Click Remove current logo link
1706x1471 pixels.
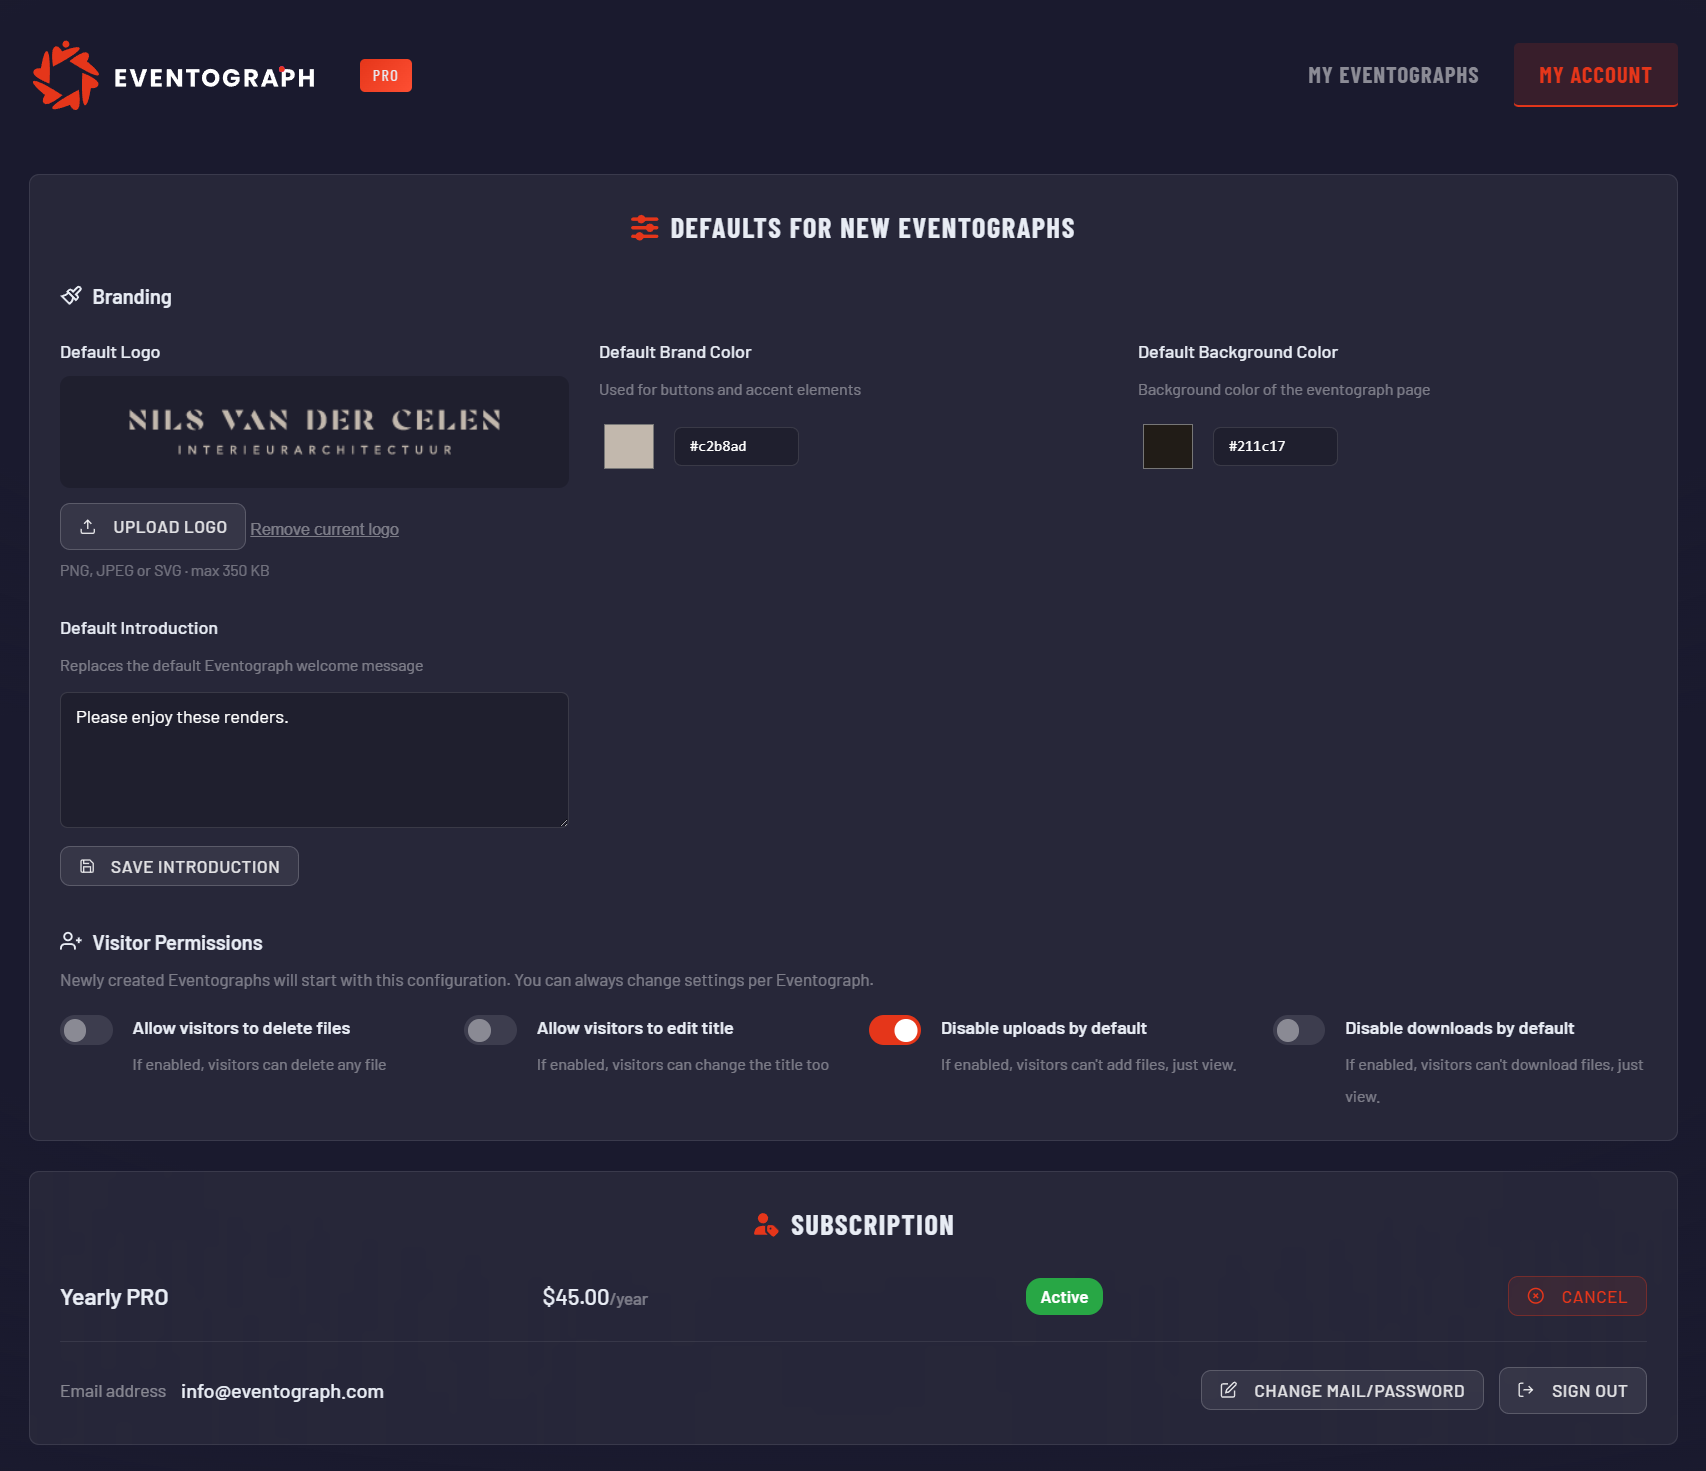pyautogui.click(x=324, y=529)
